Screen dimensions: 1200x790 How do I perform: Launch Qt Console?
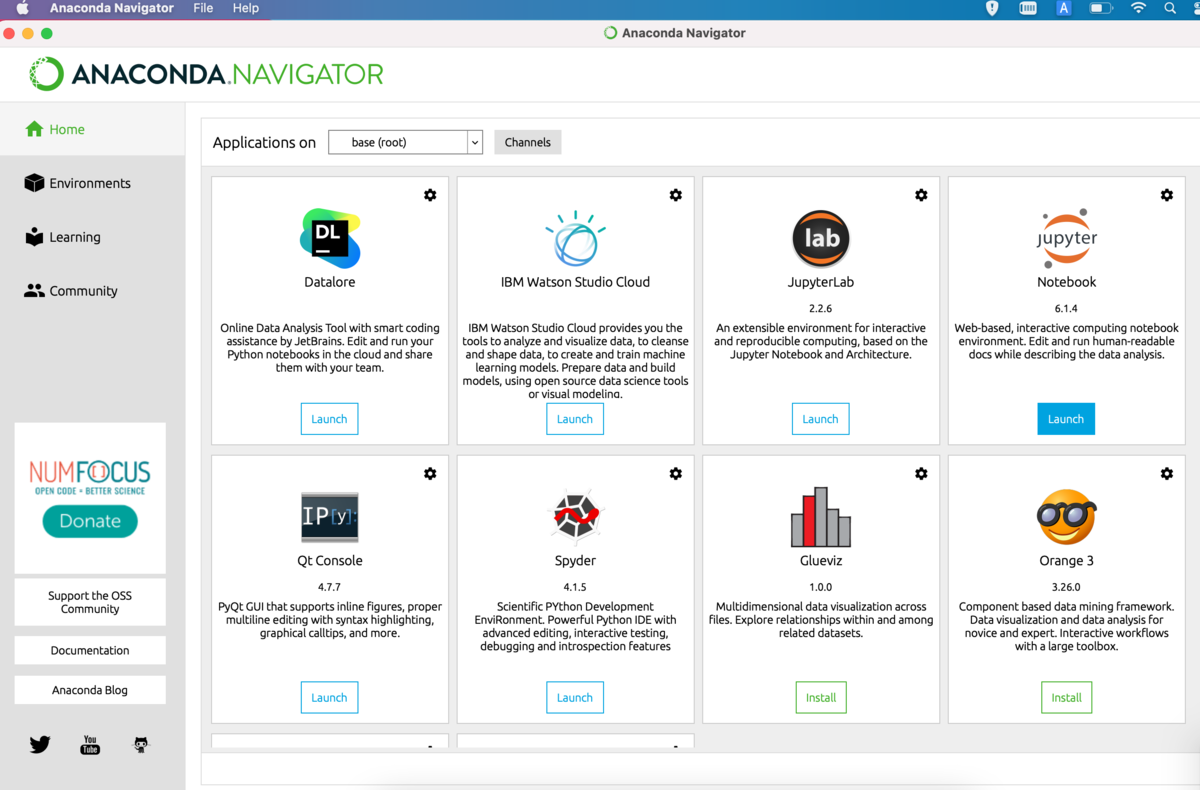click(x=329, y=698)
